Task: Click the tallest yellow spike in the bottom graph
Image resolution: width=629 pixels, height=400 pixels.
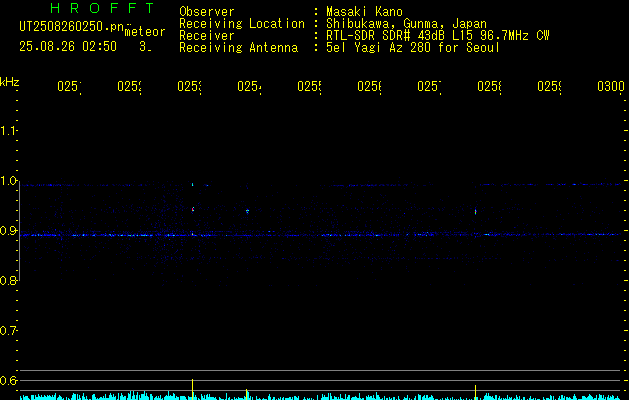Action: coord(193,389)
